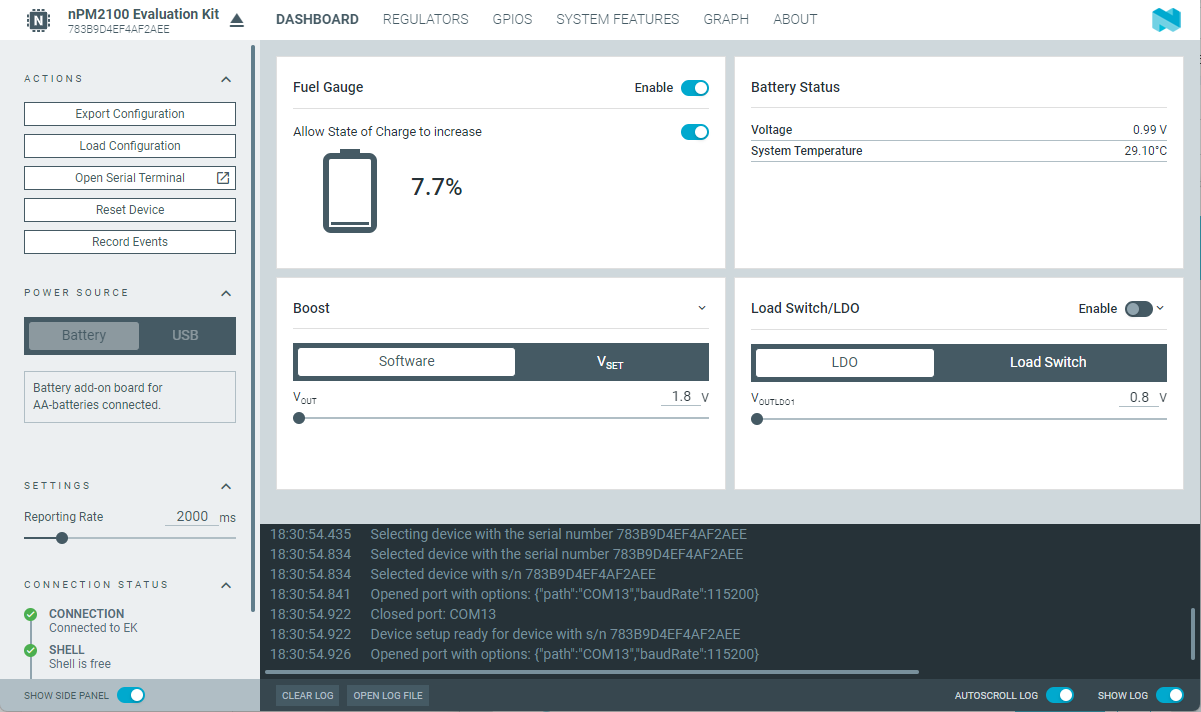Edit the Reporting Rate value field

point(190,517)
